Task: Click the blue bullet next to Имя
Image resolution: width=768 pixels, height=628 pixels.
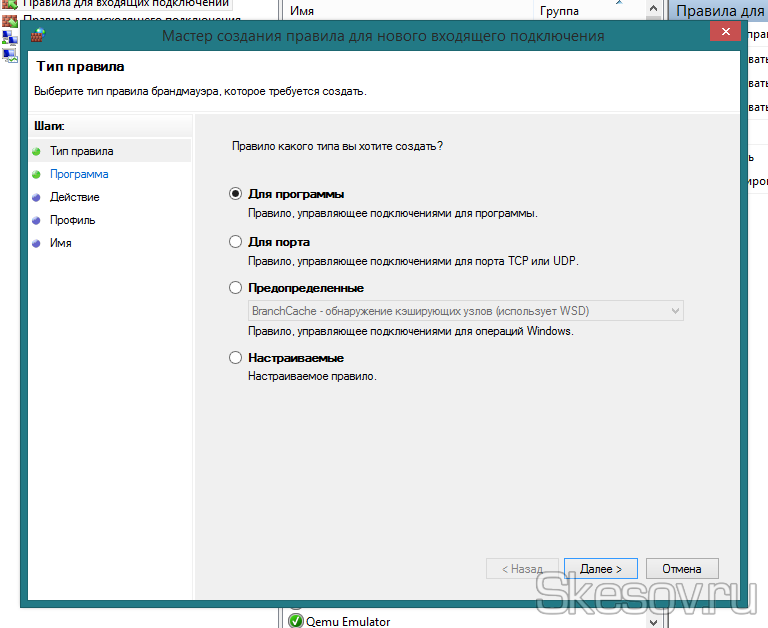Action: click(36, 243)
